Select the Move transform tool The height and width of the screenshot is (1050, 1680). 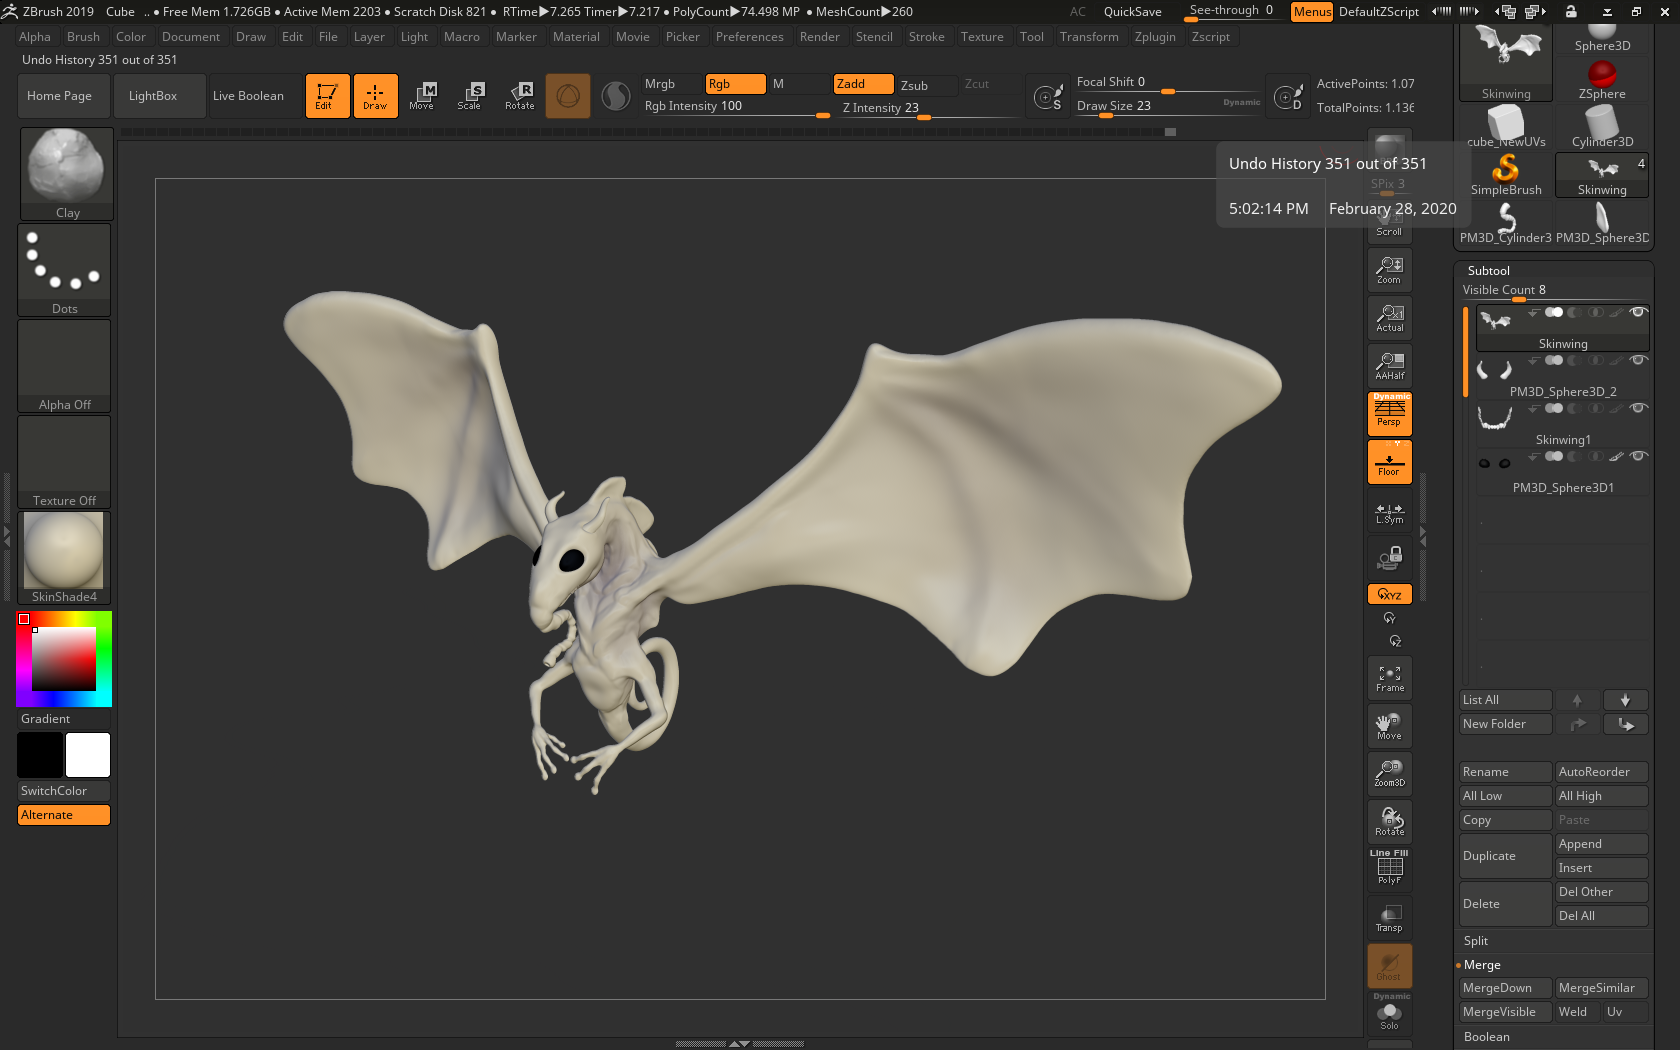coord(422,96)
